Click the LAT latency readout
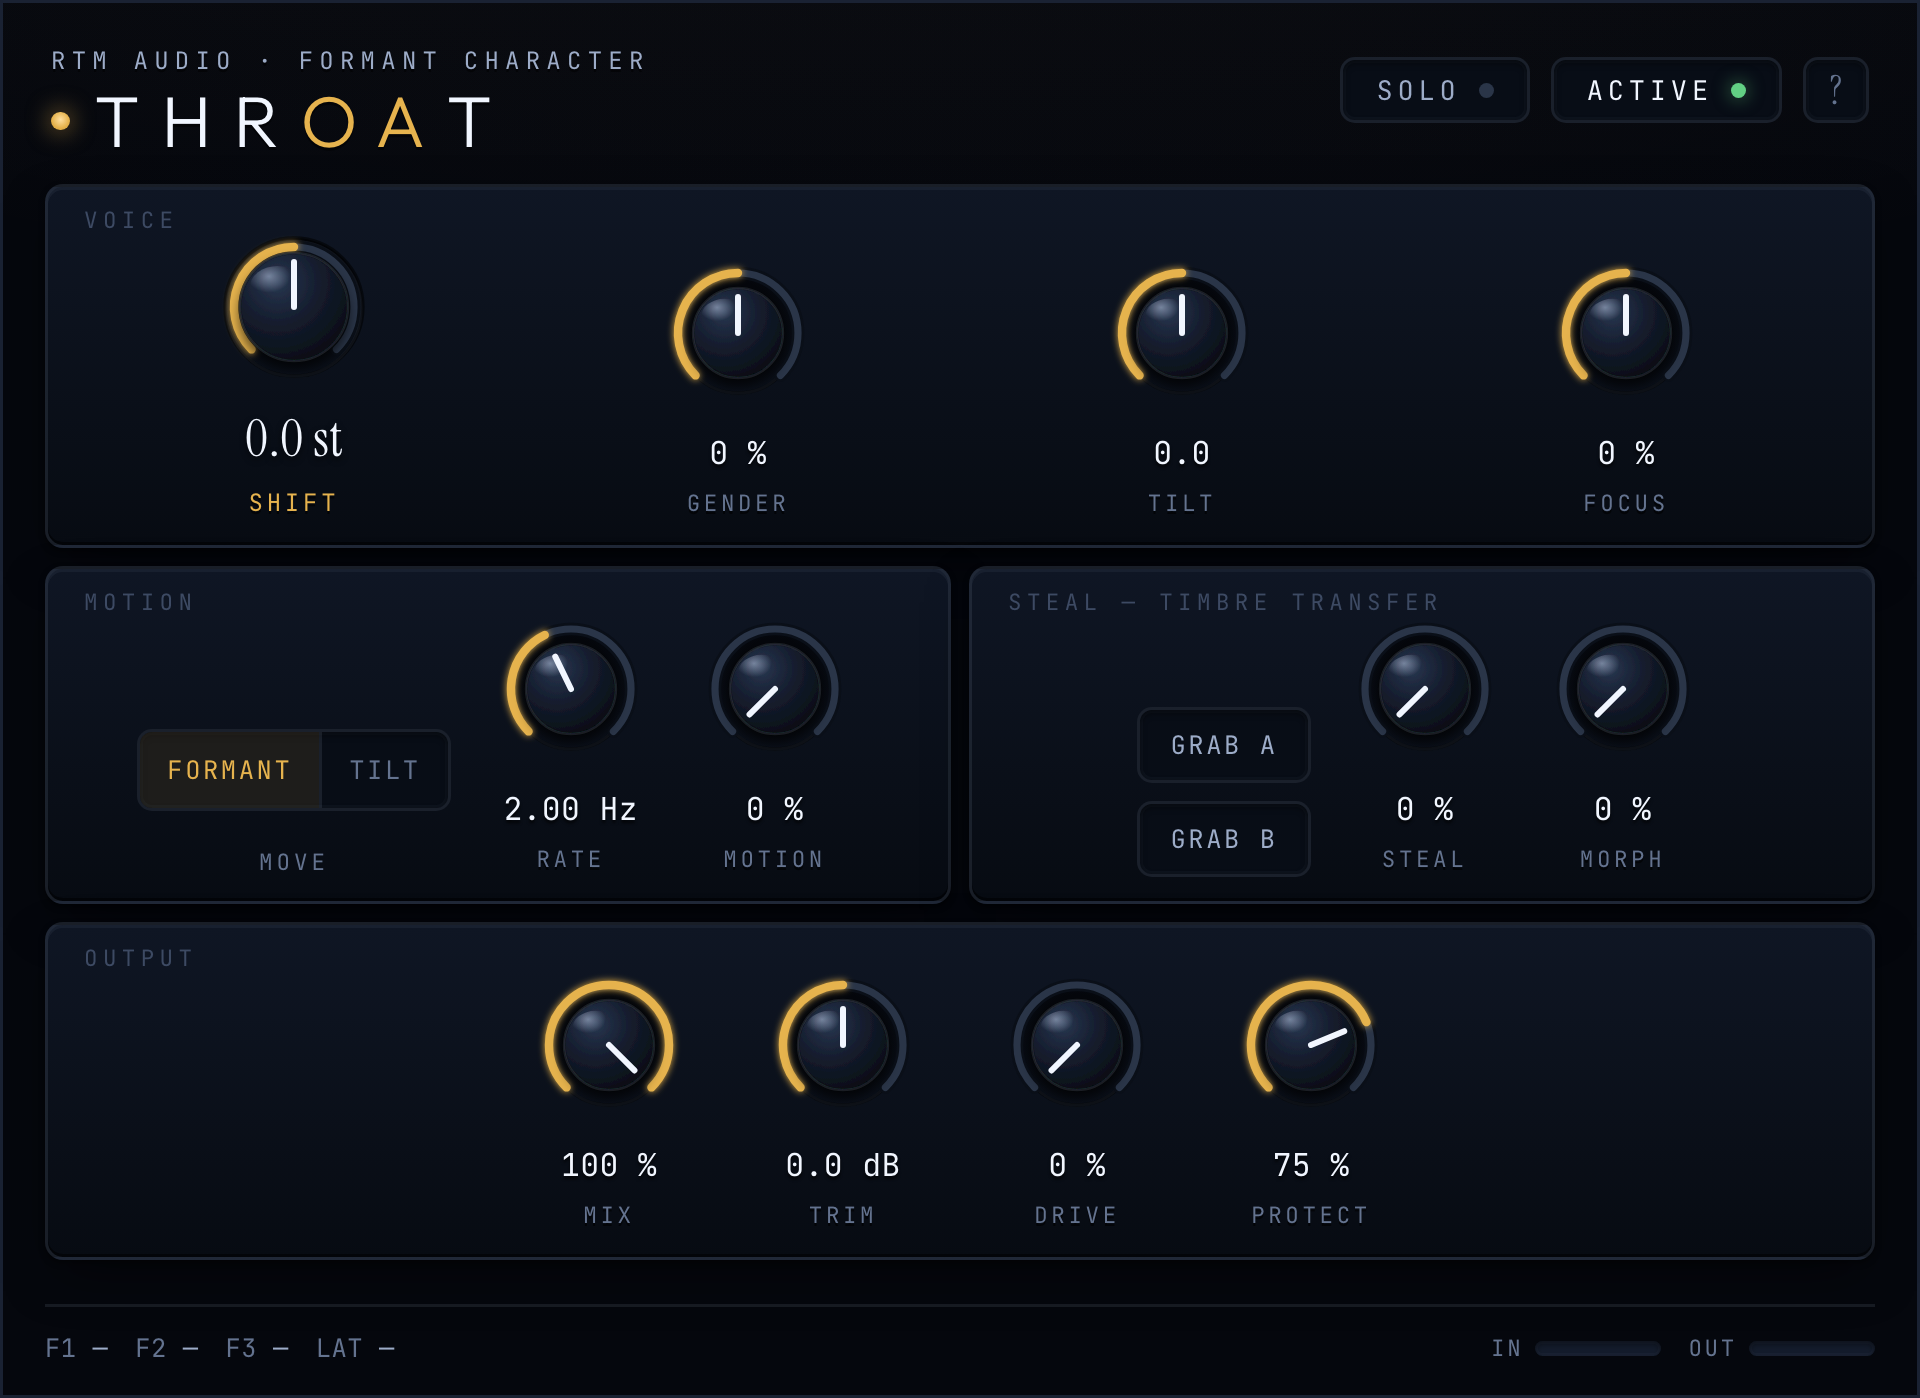The width and height of the screenshot is (1920, 1398). (x=355, y=1348)
